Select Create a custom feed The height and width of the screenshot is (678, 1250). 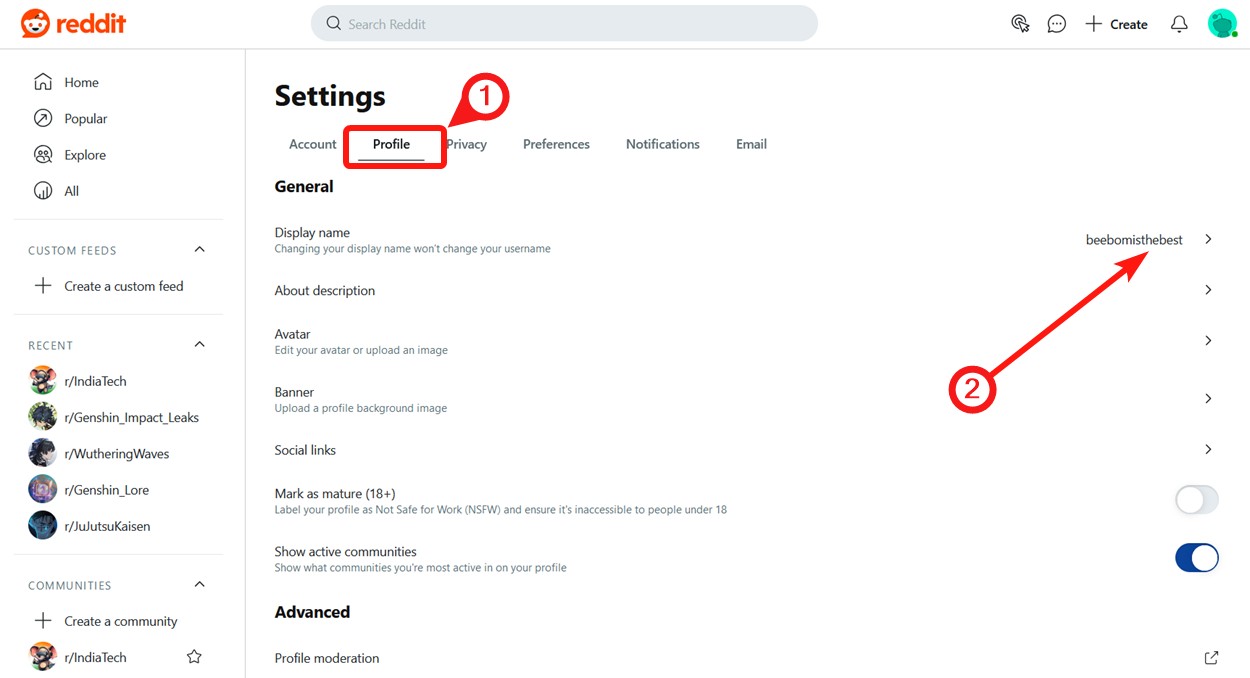pyautogui.click(x=123, y=285)
